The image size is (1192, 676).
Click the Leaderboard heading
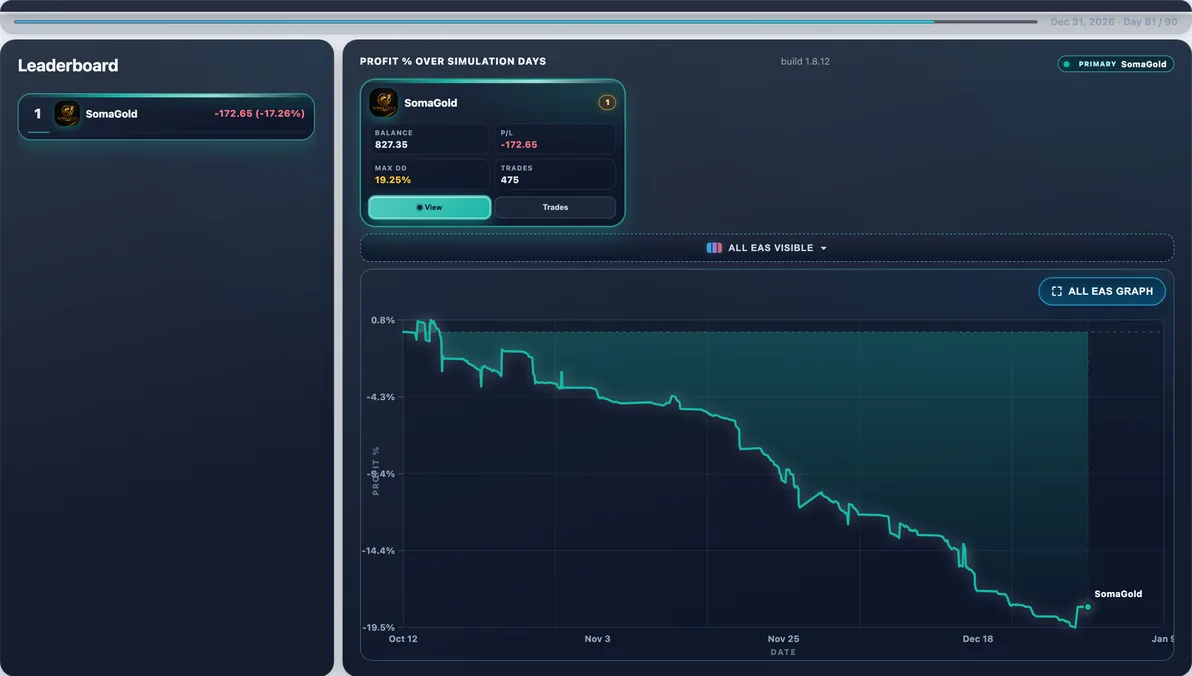(x=68, y=65)
